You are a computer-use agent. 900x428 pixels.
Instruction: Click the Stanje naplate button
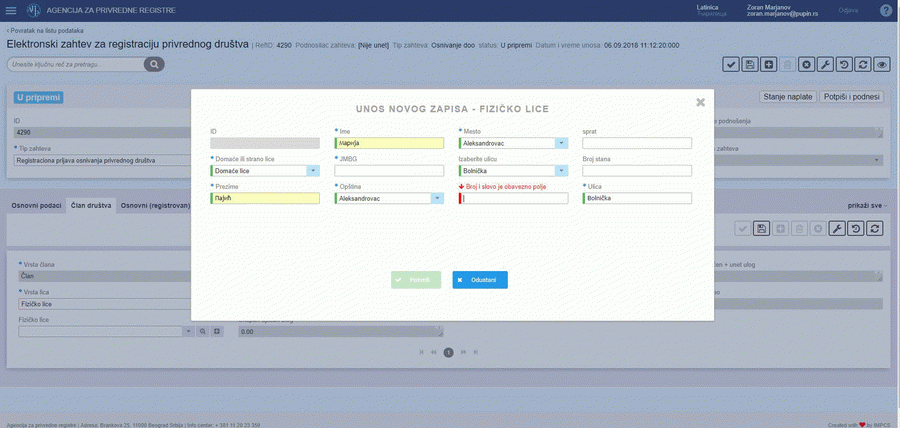click(787, 96)
